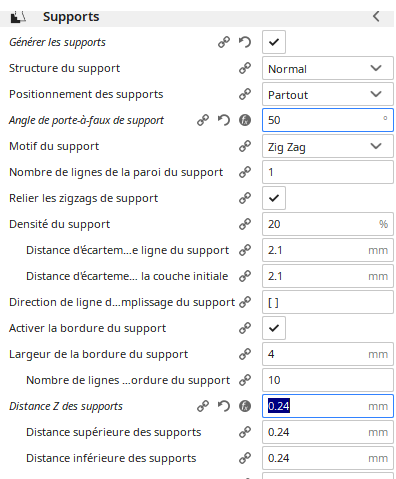Reset the Distance Z des supports value
This screenshot has height=479, width=396.
[x=224, y=406]
